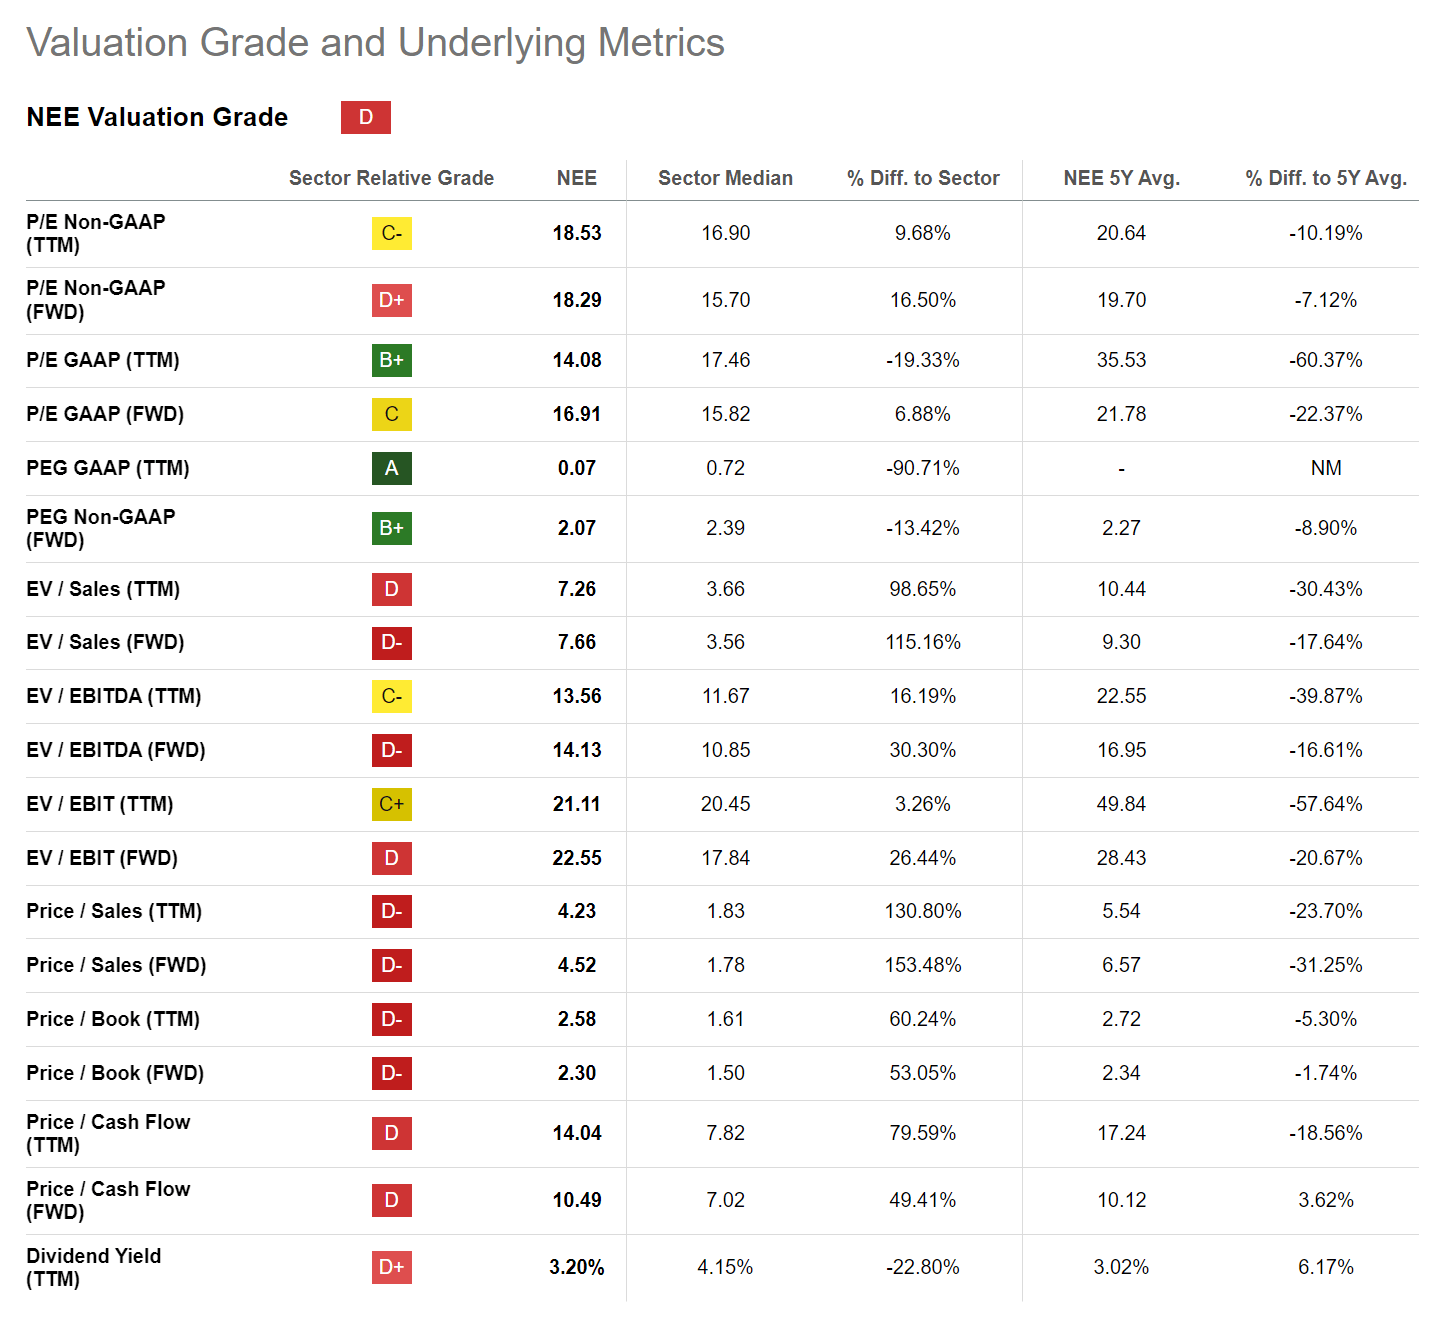Open the EV / EBITDA (TTM) metric link
The width and height of the screenshot is (1443, 1337).
point(113,696)
